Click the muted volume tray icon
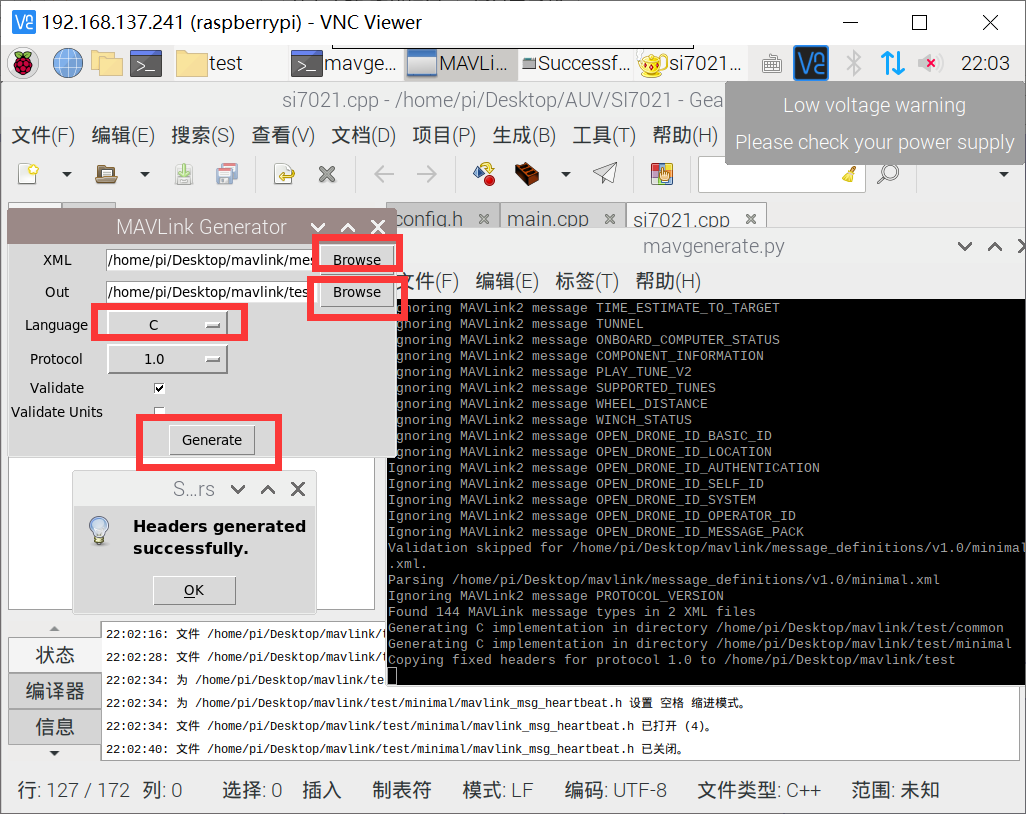Image resolution: width=1026 pixels, height=814 pixels. pyautogui.click(x=930, y=63)
